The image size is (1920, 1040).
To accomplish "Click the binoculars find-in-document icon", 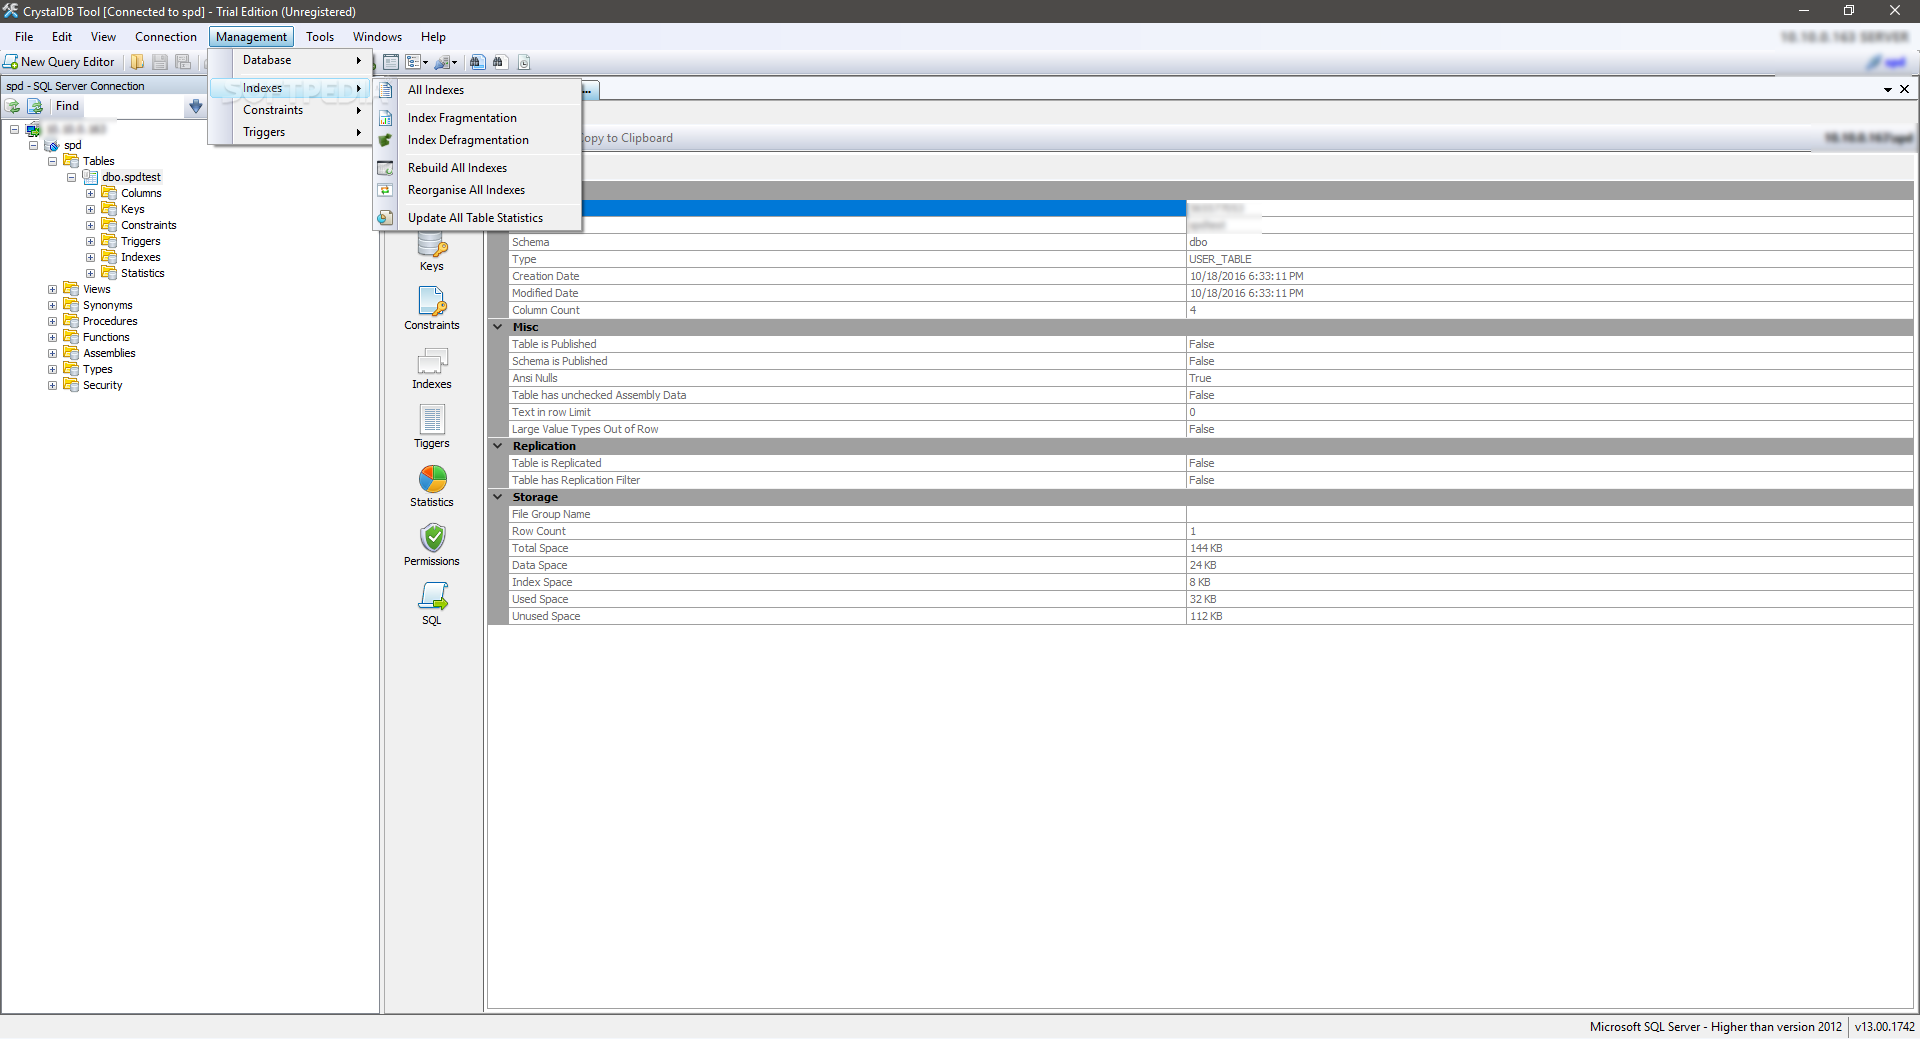I will pyautogui.click(x=477, y=62).
